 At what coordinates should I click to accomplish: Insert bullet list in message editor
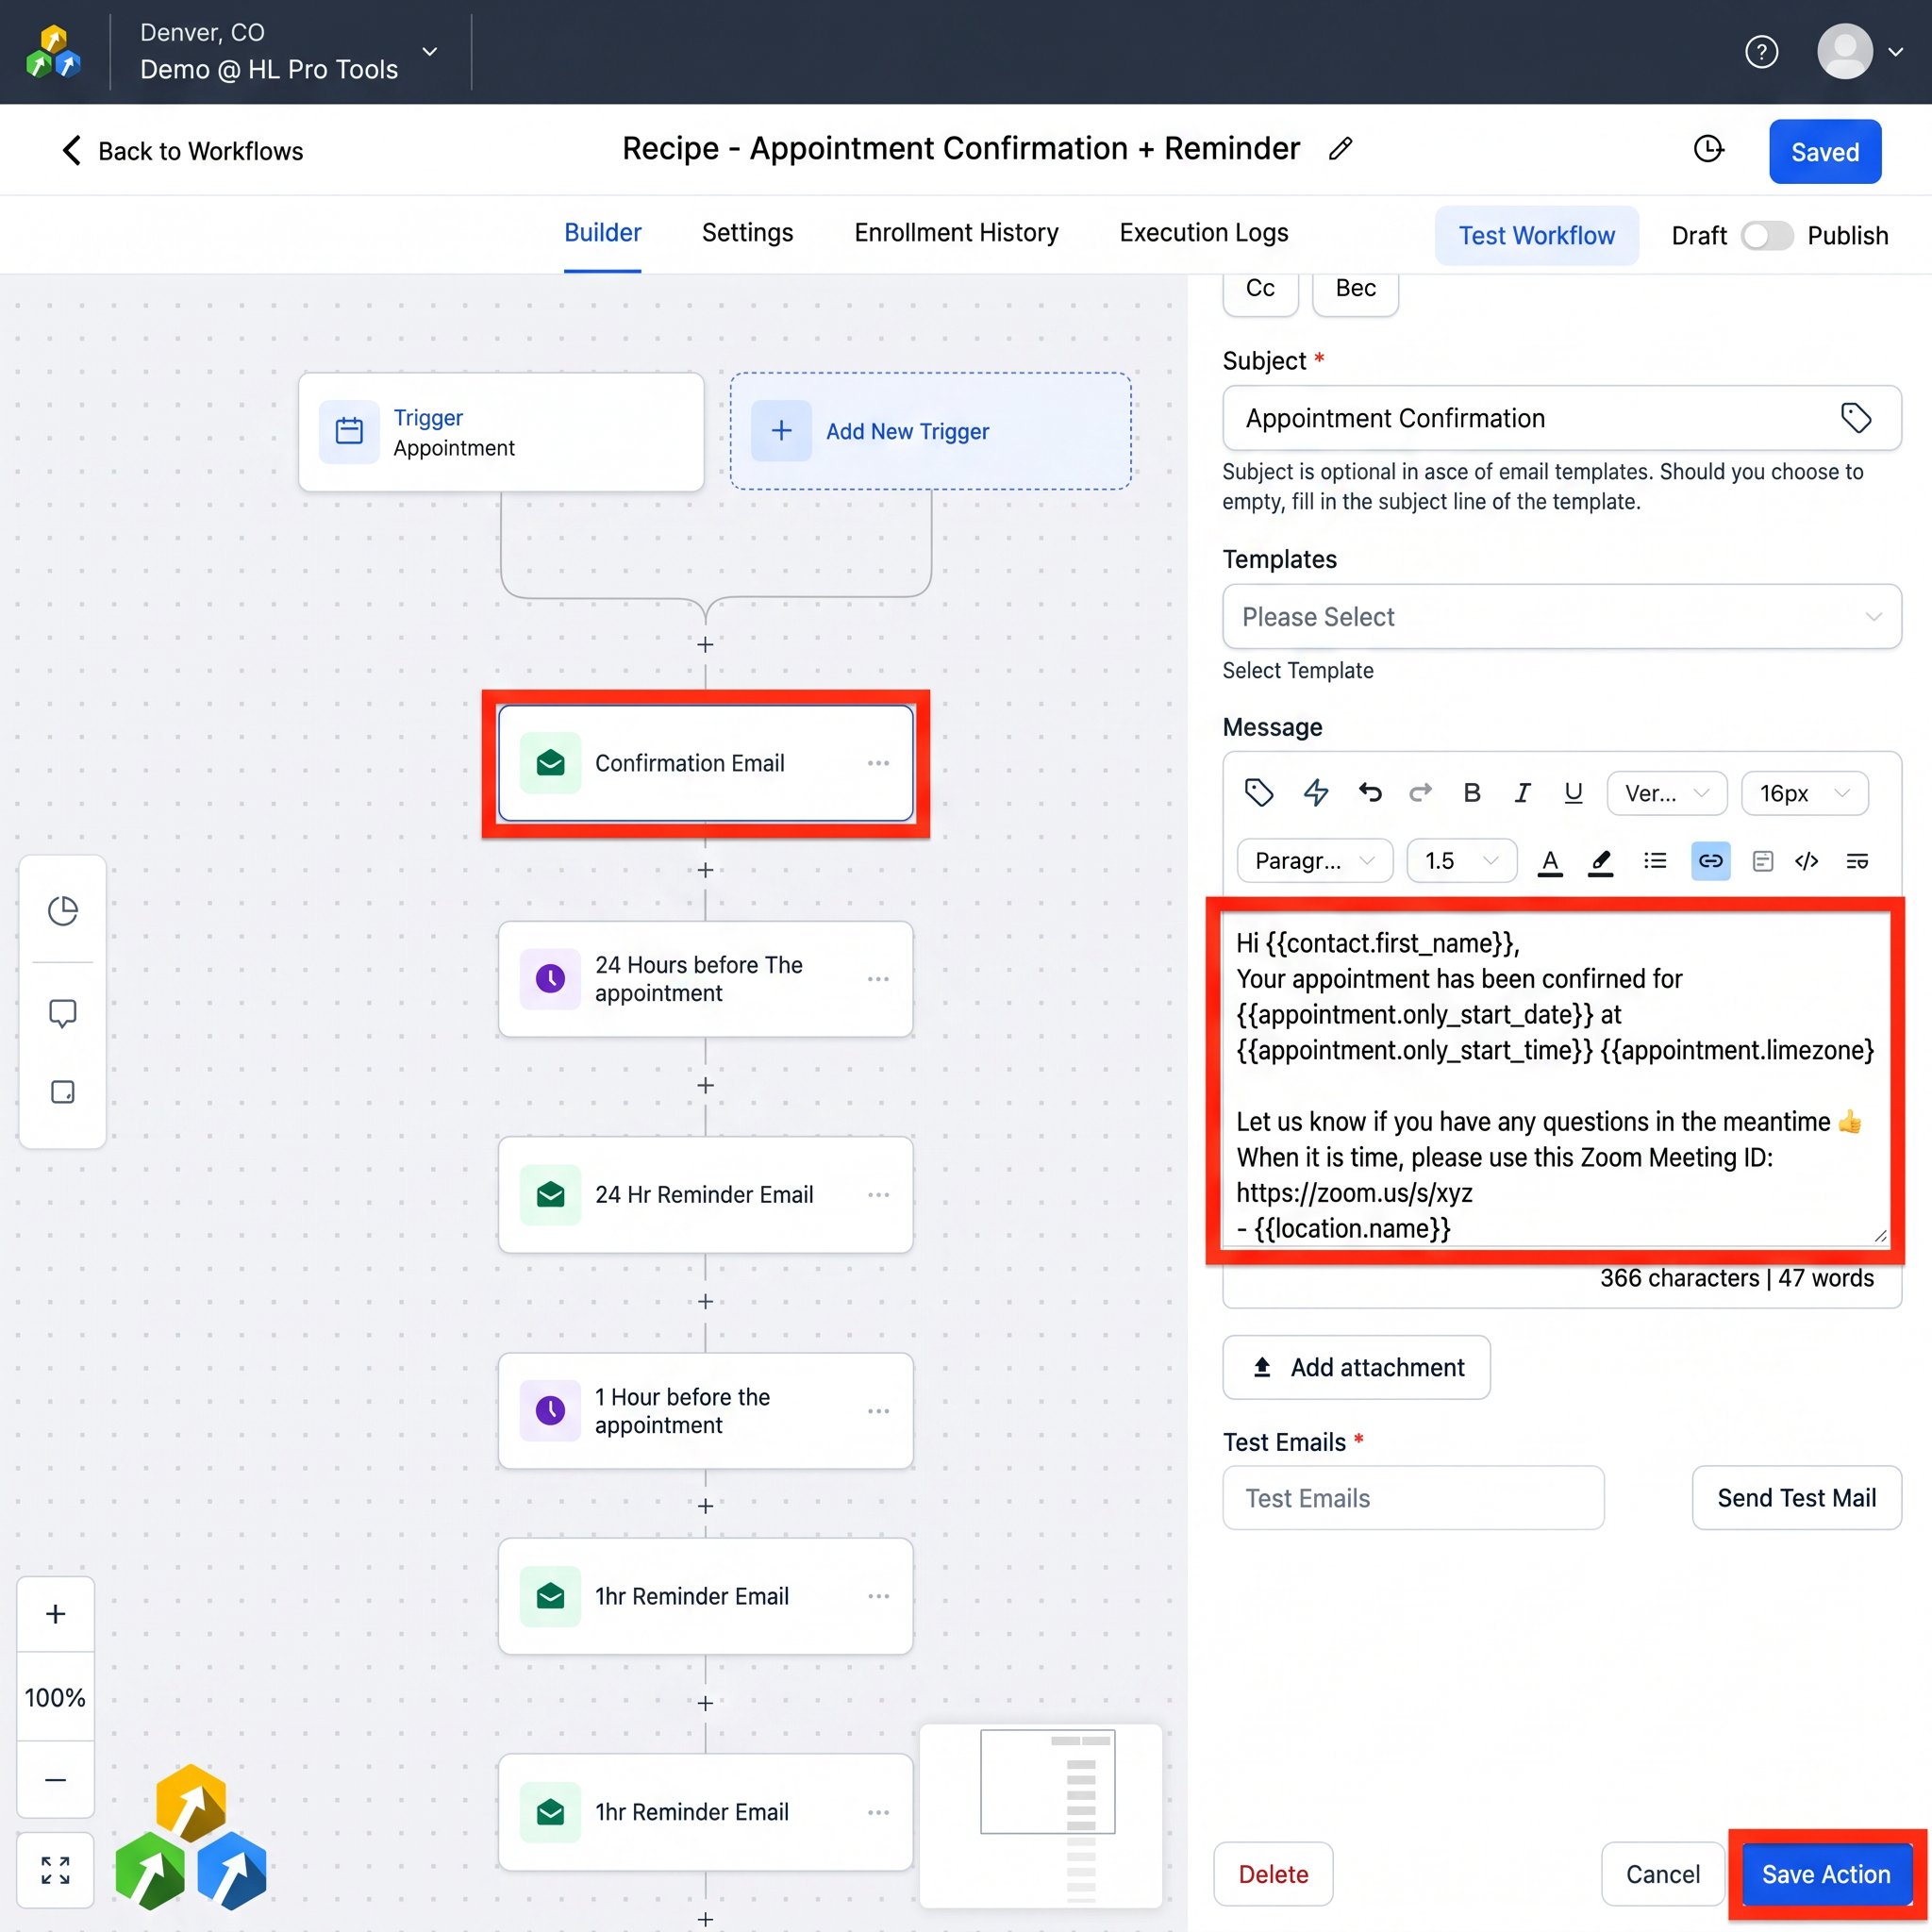[1655, 861]
